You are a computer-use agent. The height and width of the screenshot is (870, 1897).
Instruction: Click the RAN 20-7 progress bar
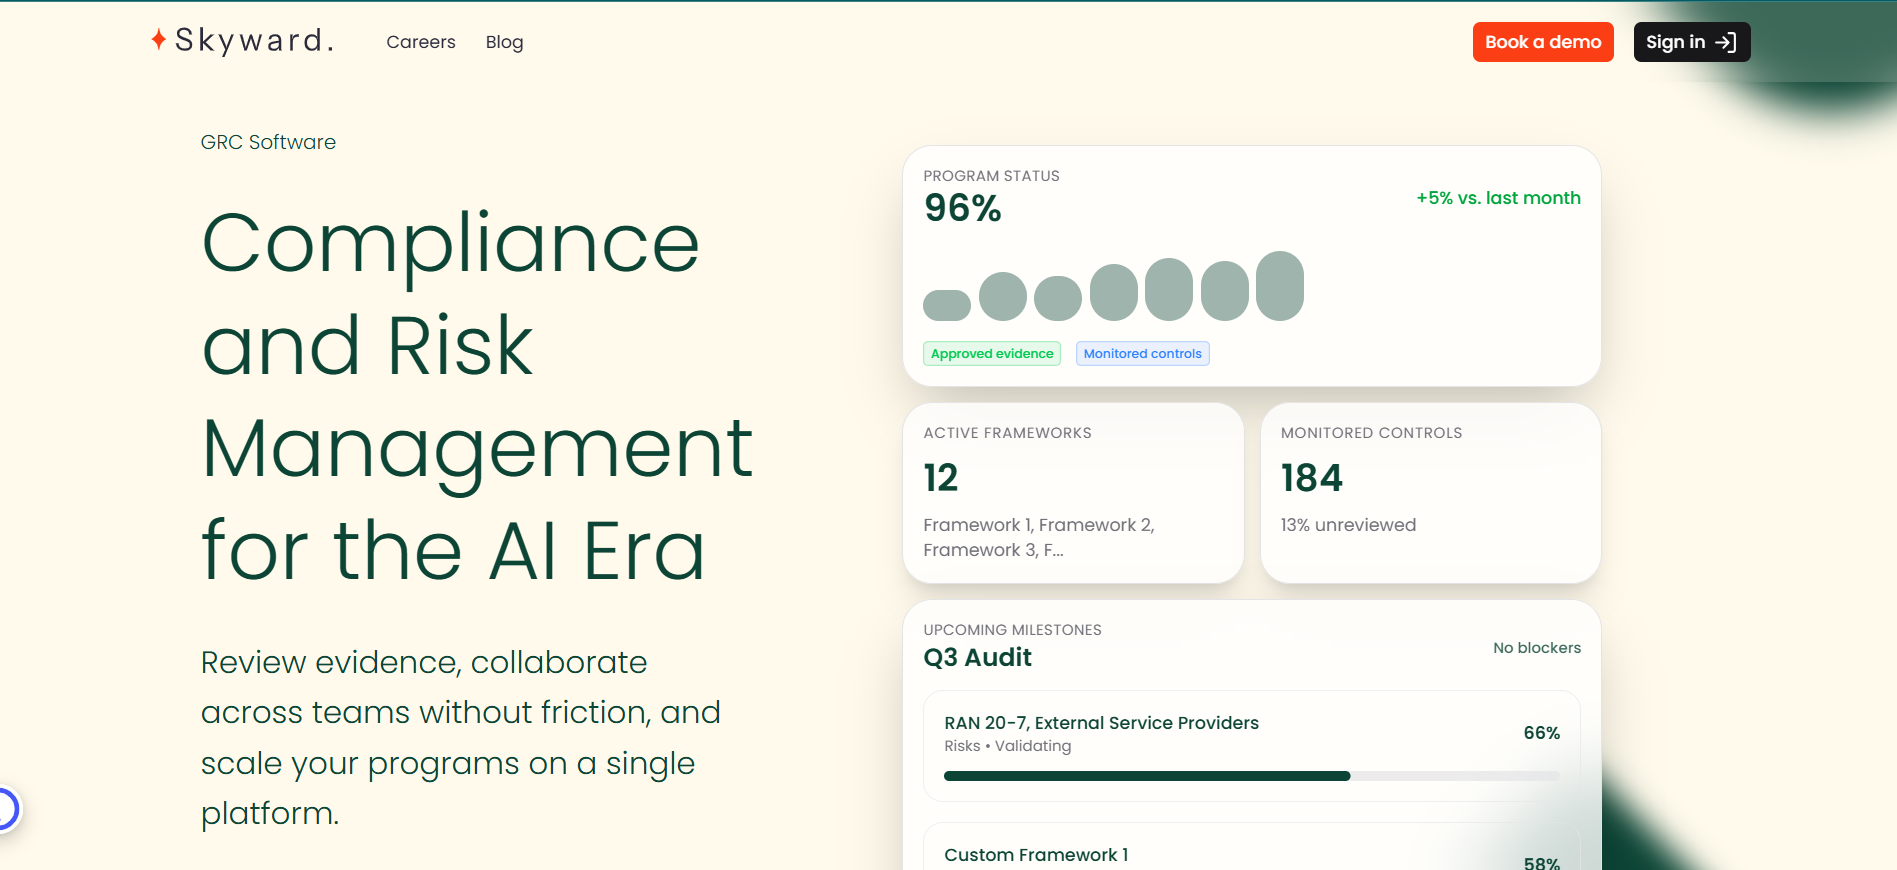click(1252, 776)
